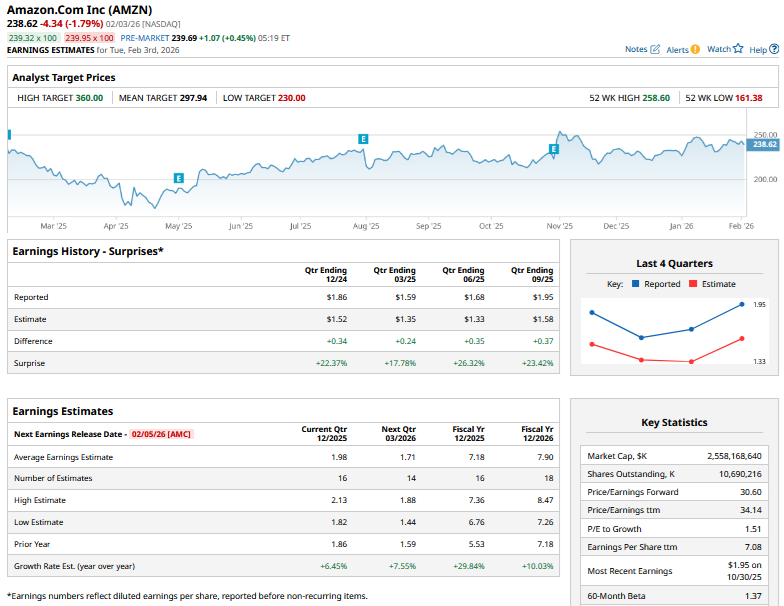Click the Notes link text

(636, 49)
